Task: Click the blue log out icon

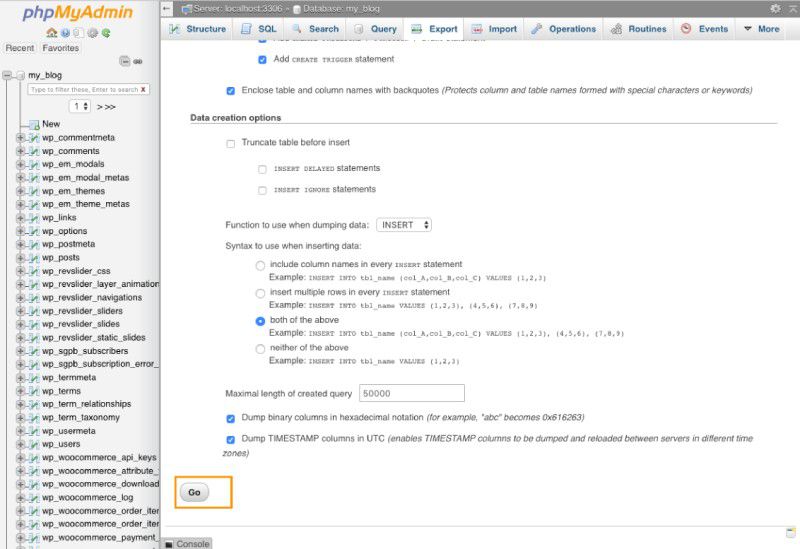Action: 65,33
